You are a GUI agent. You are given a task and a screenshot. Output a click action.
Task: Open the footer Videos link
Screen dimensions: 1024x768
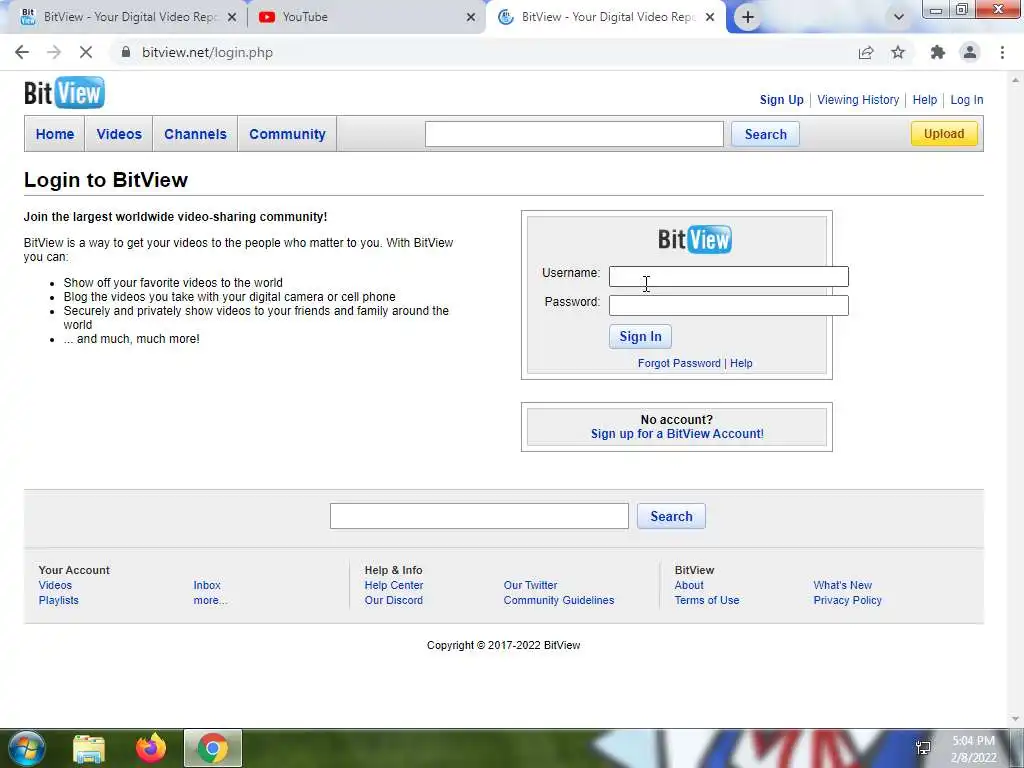[x=55, y=585]
